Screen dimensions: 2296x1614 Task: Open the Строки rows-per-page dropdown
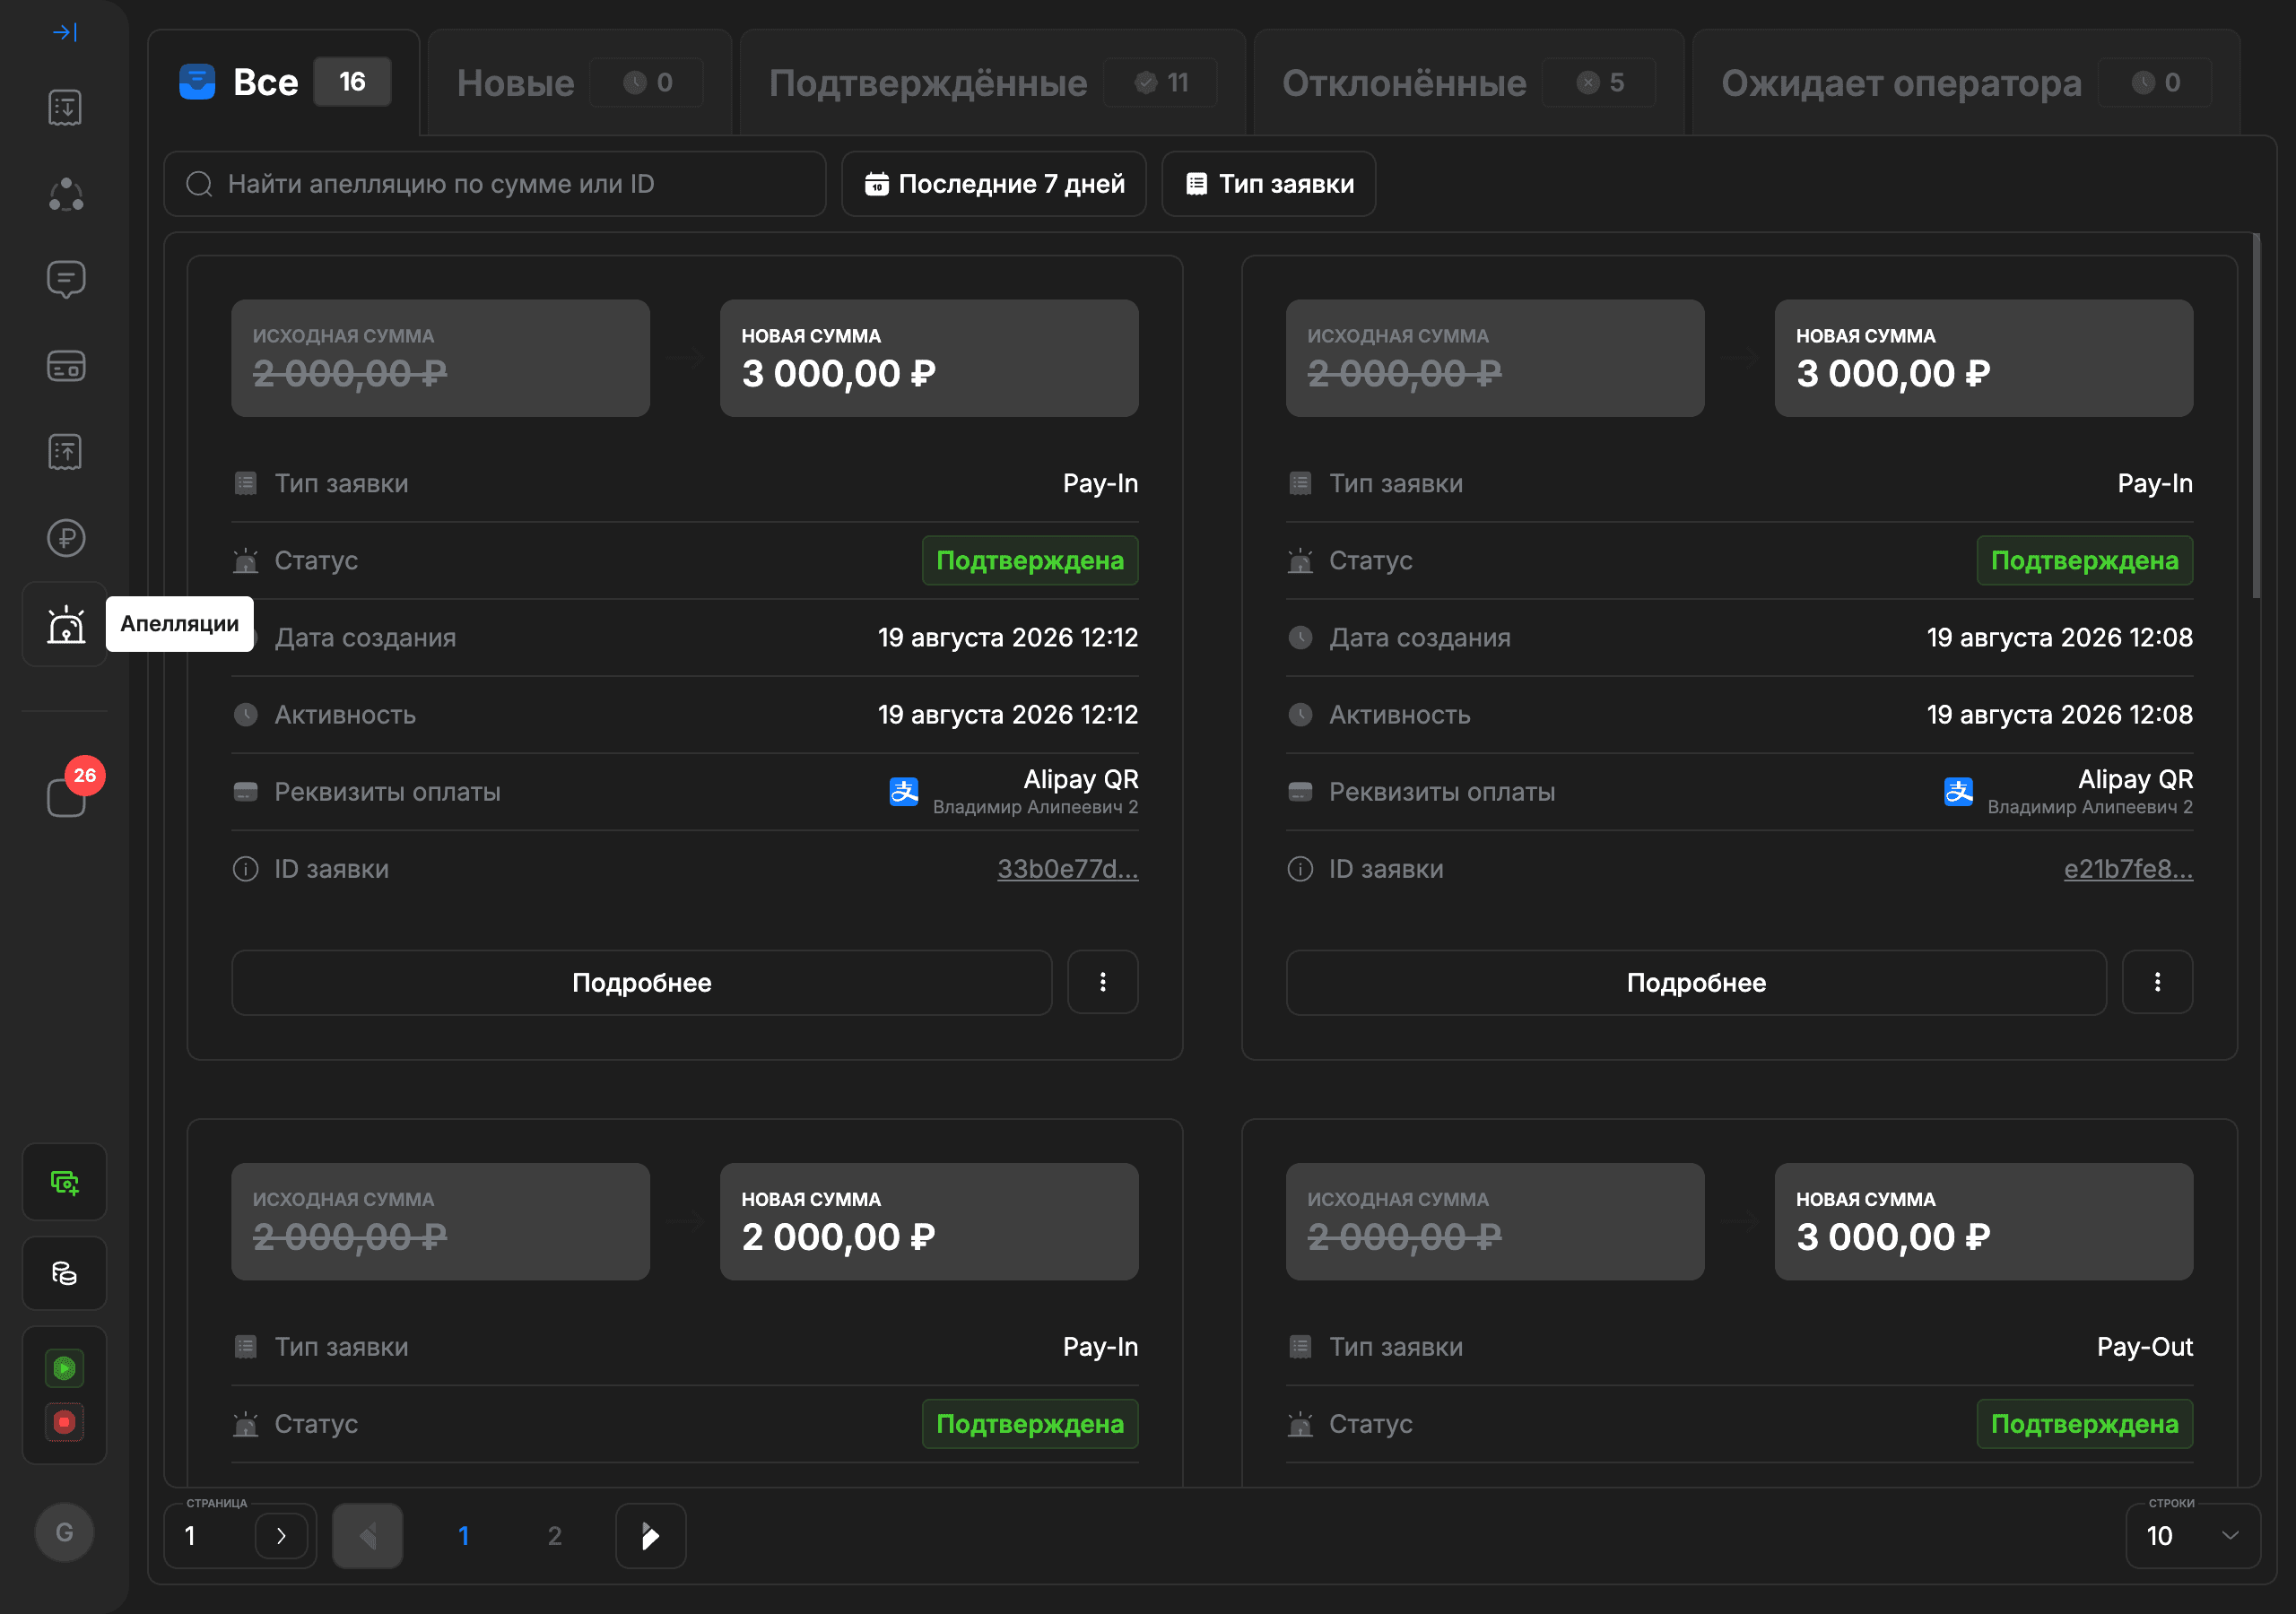pos(2193,1536)
